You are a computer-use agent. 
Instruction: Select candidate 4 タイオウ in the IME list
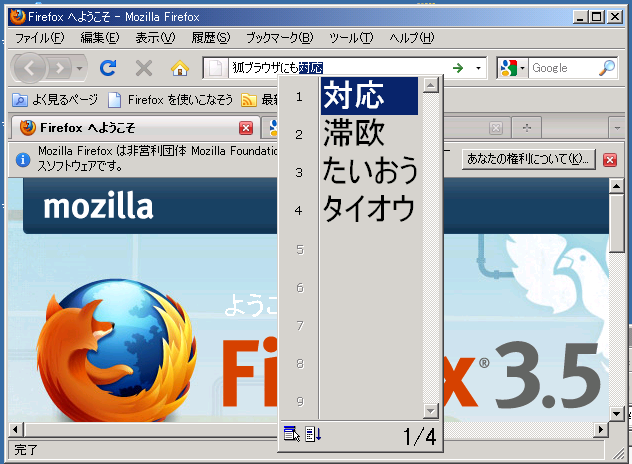(370, 209)
